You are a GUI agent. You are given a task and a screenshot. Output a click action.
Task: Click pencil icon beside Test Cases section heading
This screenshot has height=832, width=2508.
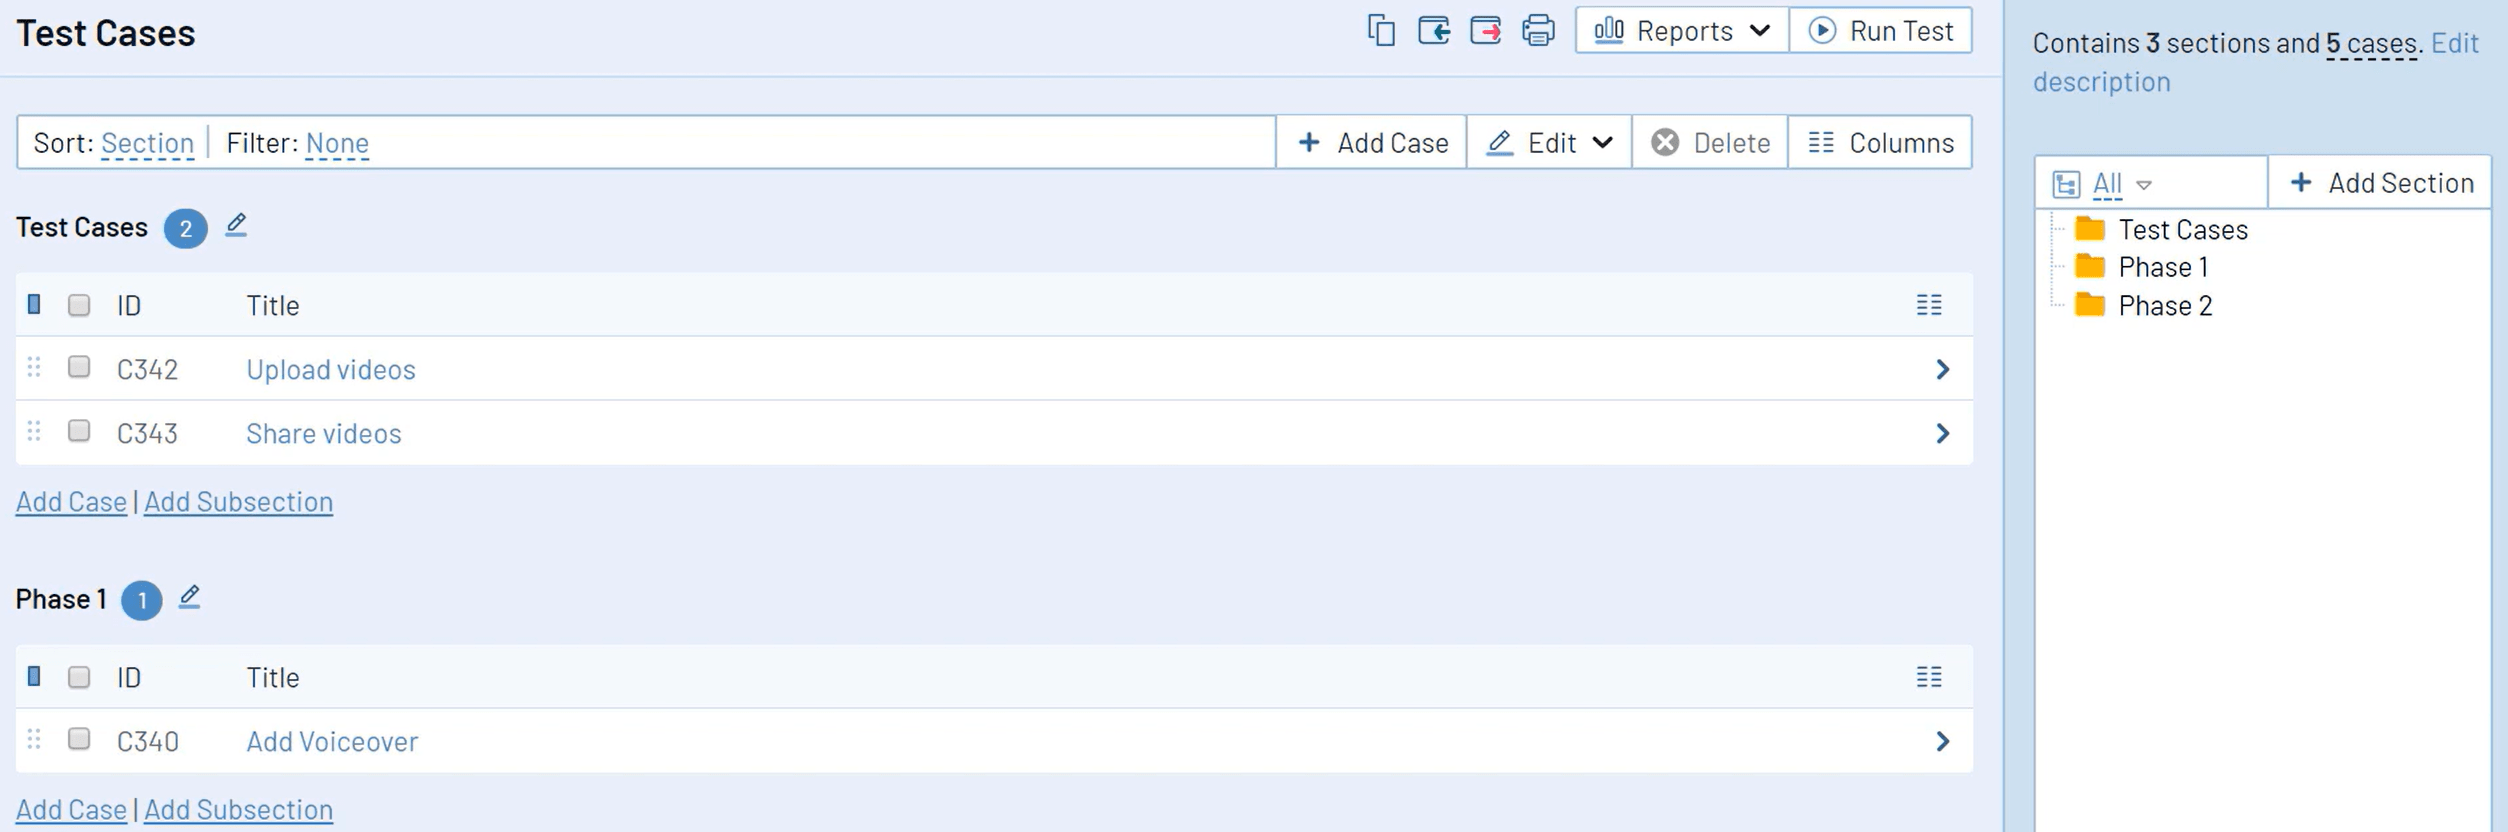coord(236,226)
